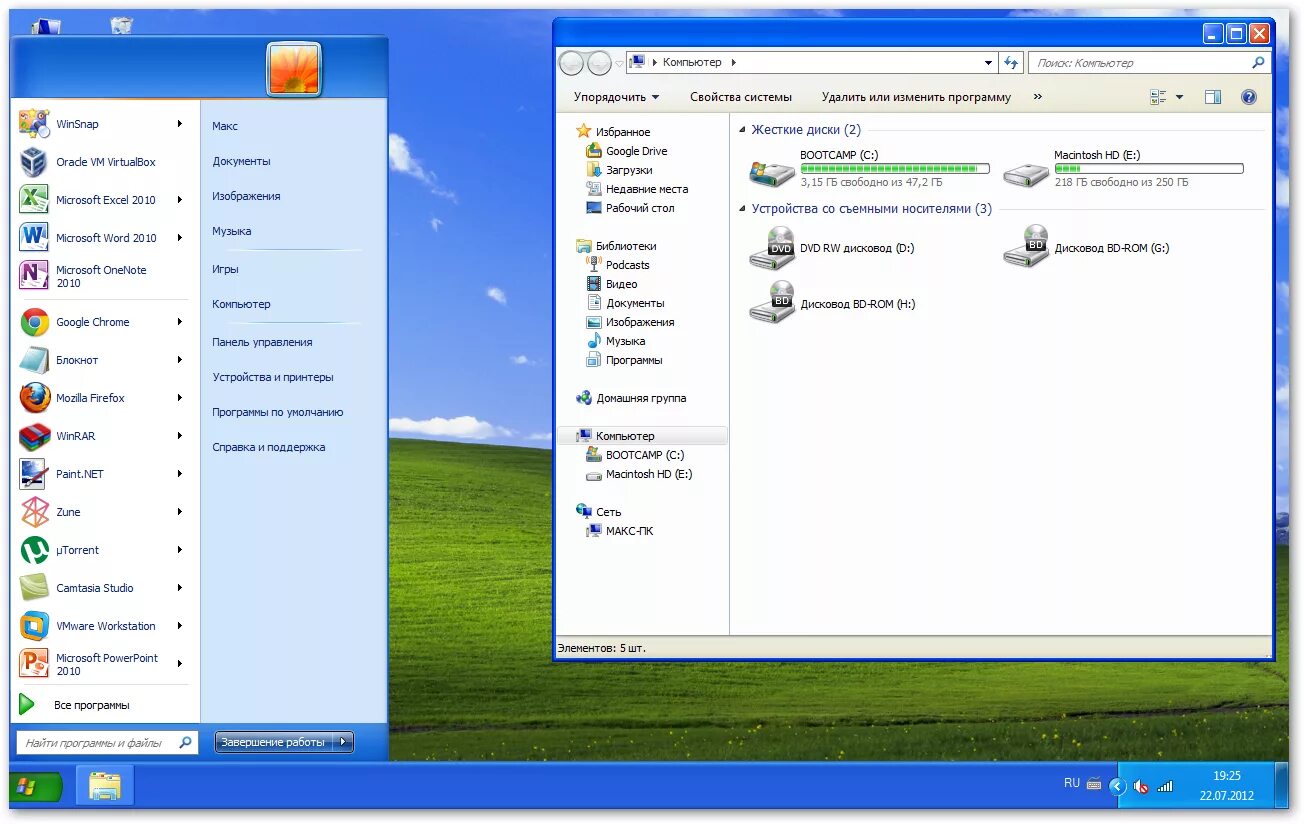This screenshot has height=824, width=1304.
Task: Click the RU language indicator
Action: point(1072,783)
